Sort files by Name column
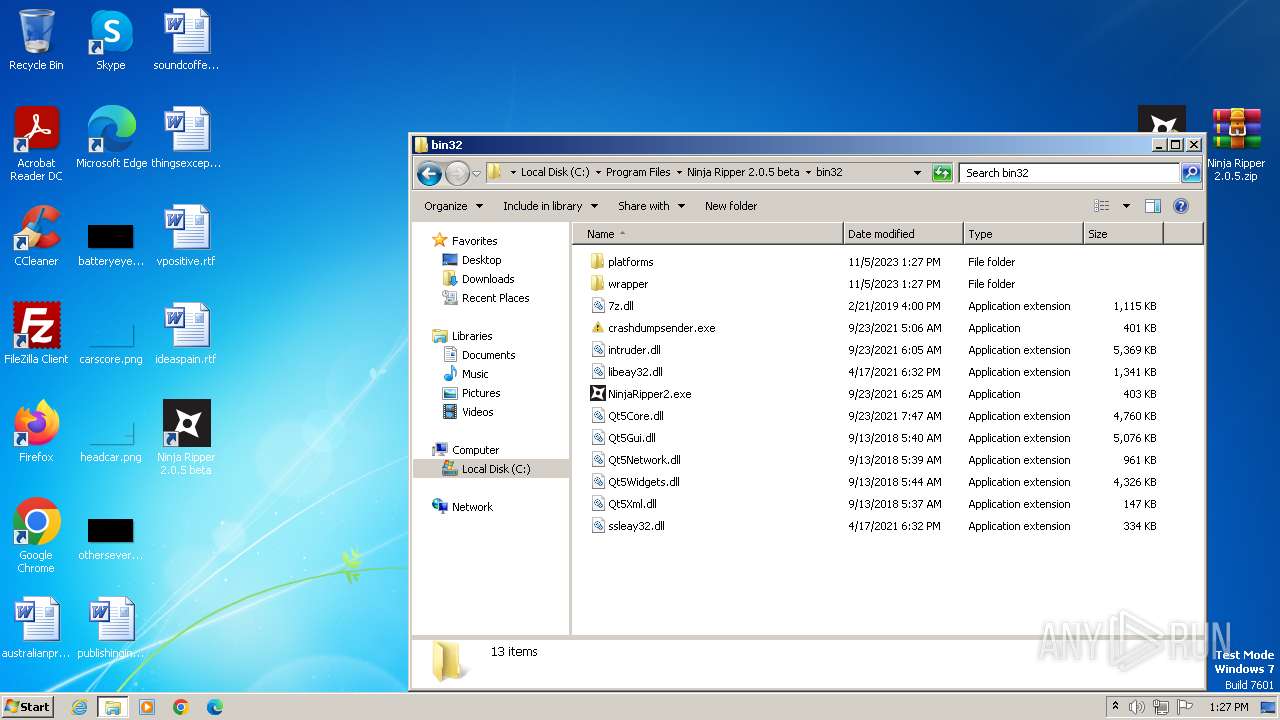The width and height of the screenshot is (1280, 720). [708, 234]
